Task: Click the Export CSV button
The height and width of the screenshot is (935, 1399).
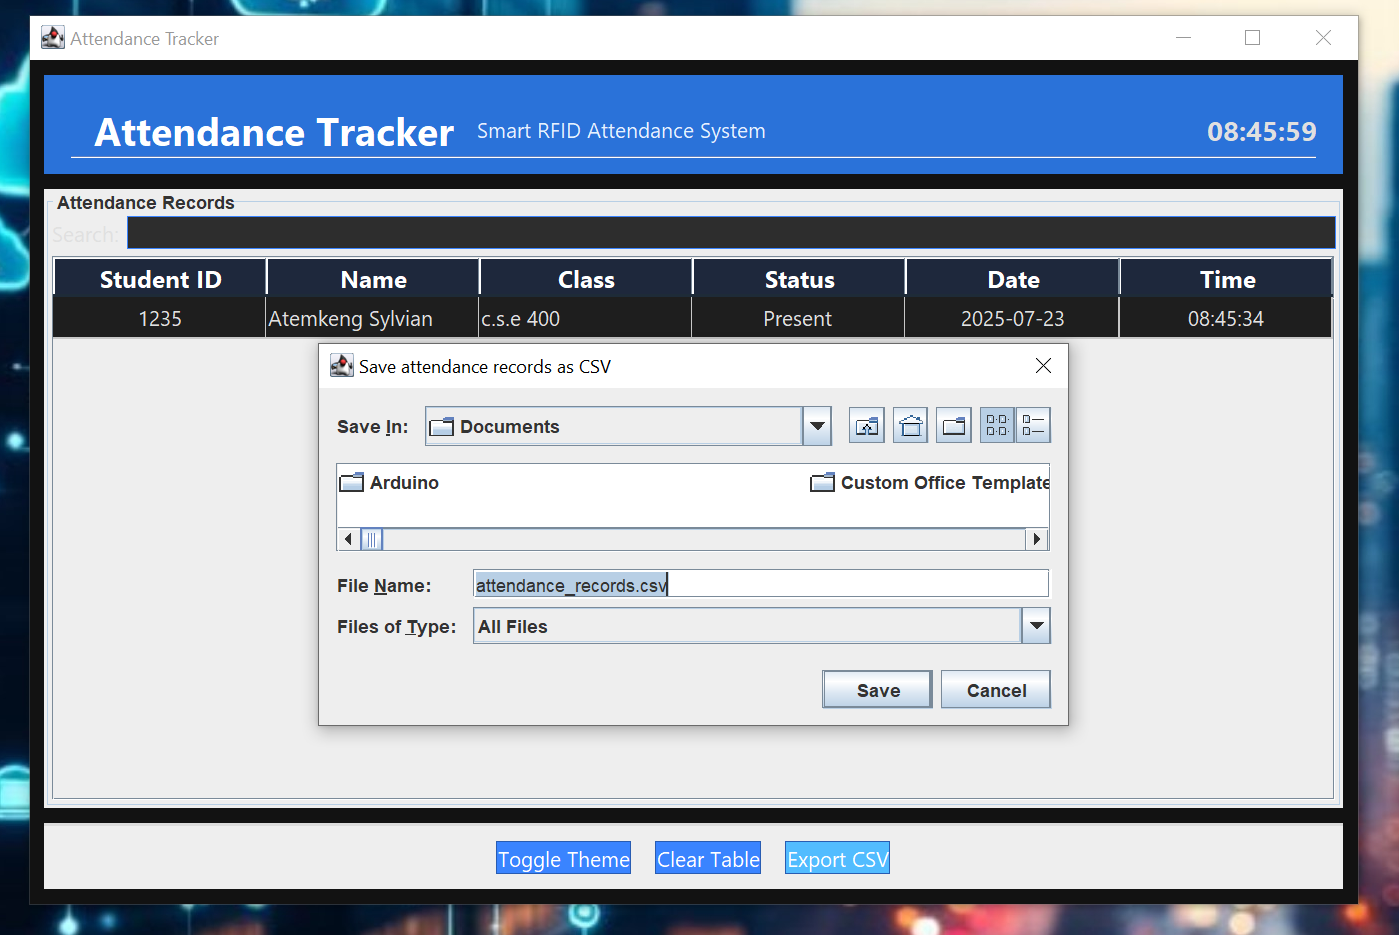Action: (x=837, y=859)
